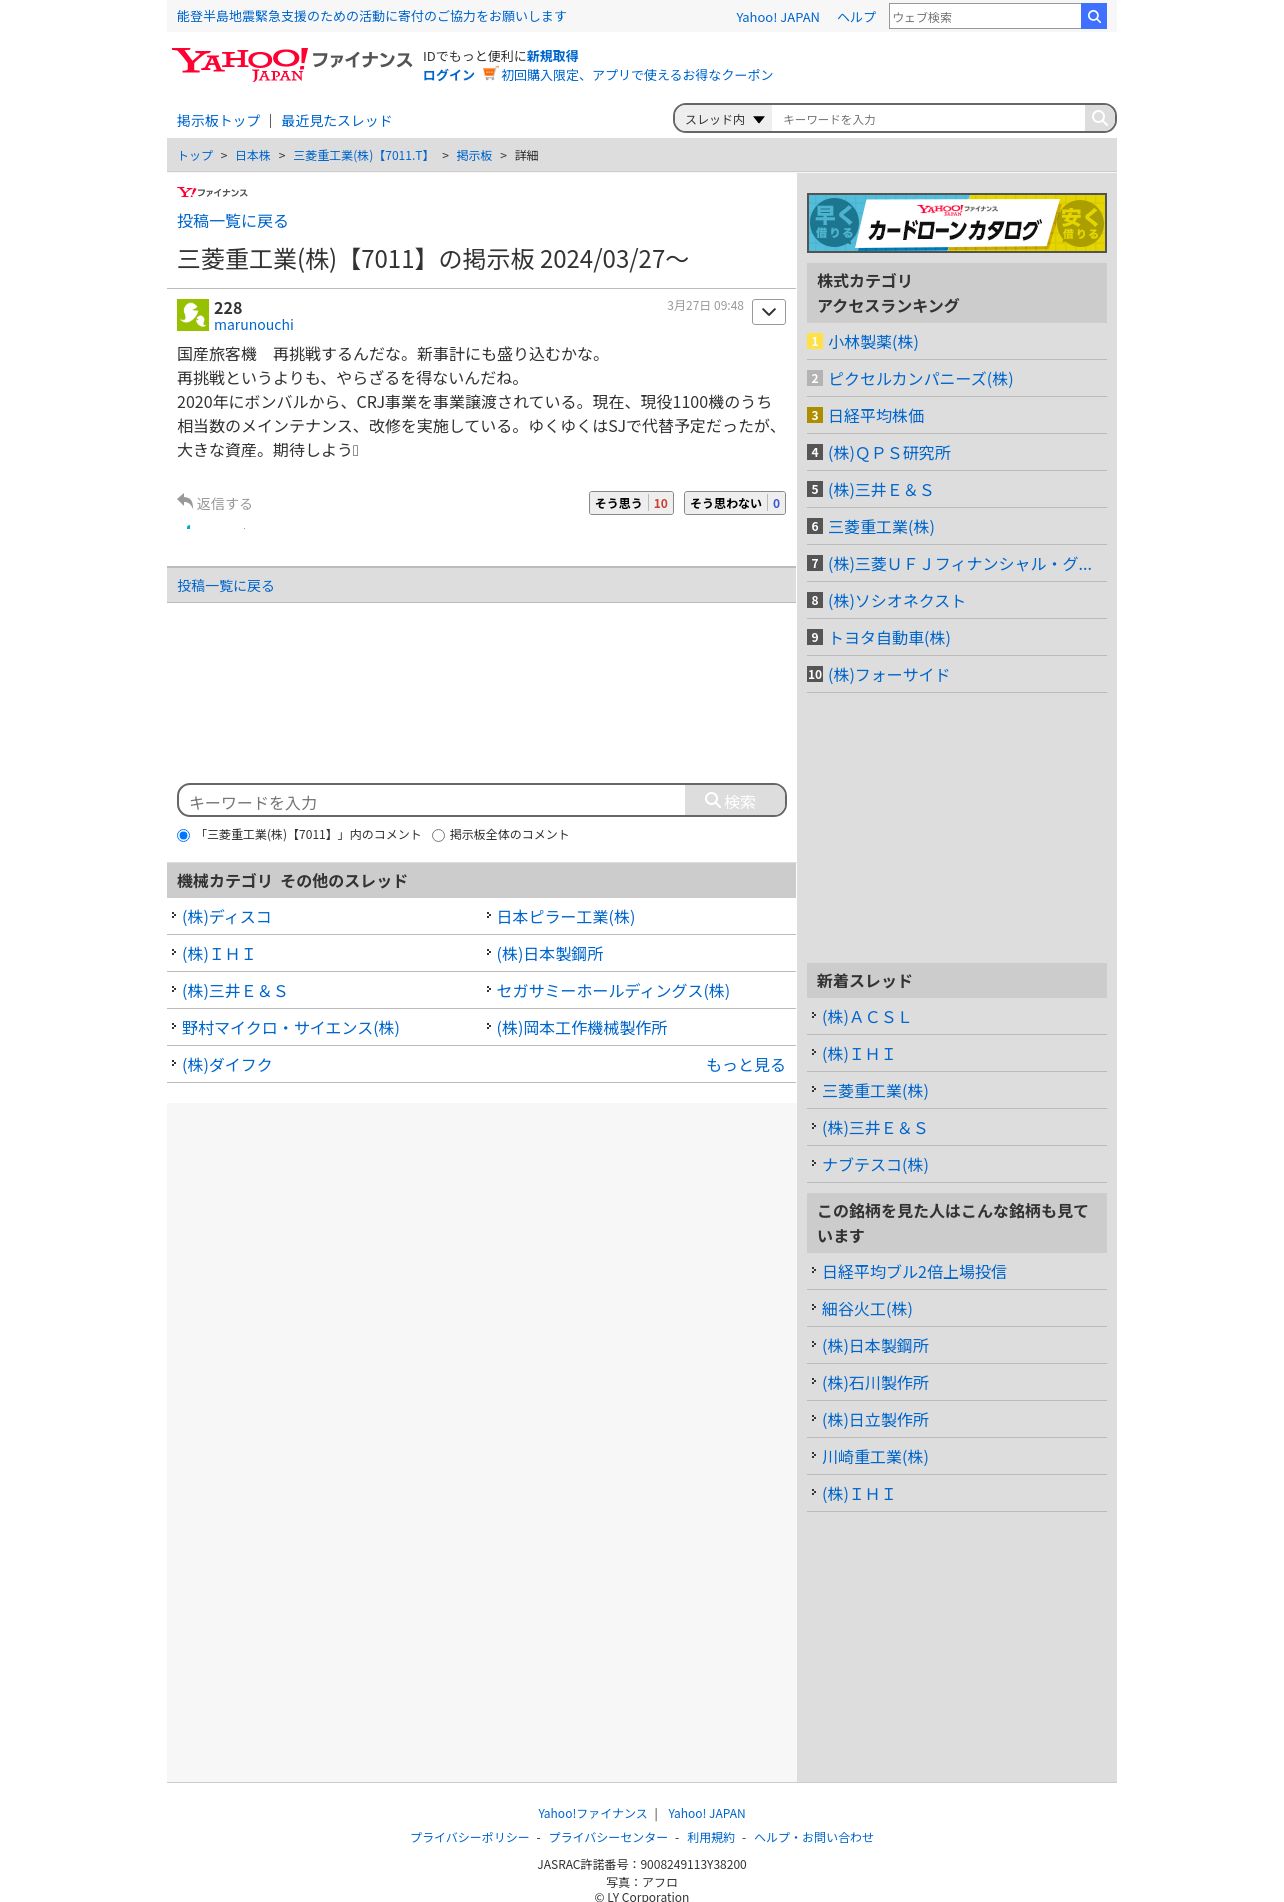Viewport: 1284px width, 1902px height.
Task: Open ナブテスコ(株) in 新着スレッド
Action: [x=875, y=1165]
